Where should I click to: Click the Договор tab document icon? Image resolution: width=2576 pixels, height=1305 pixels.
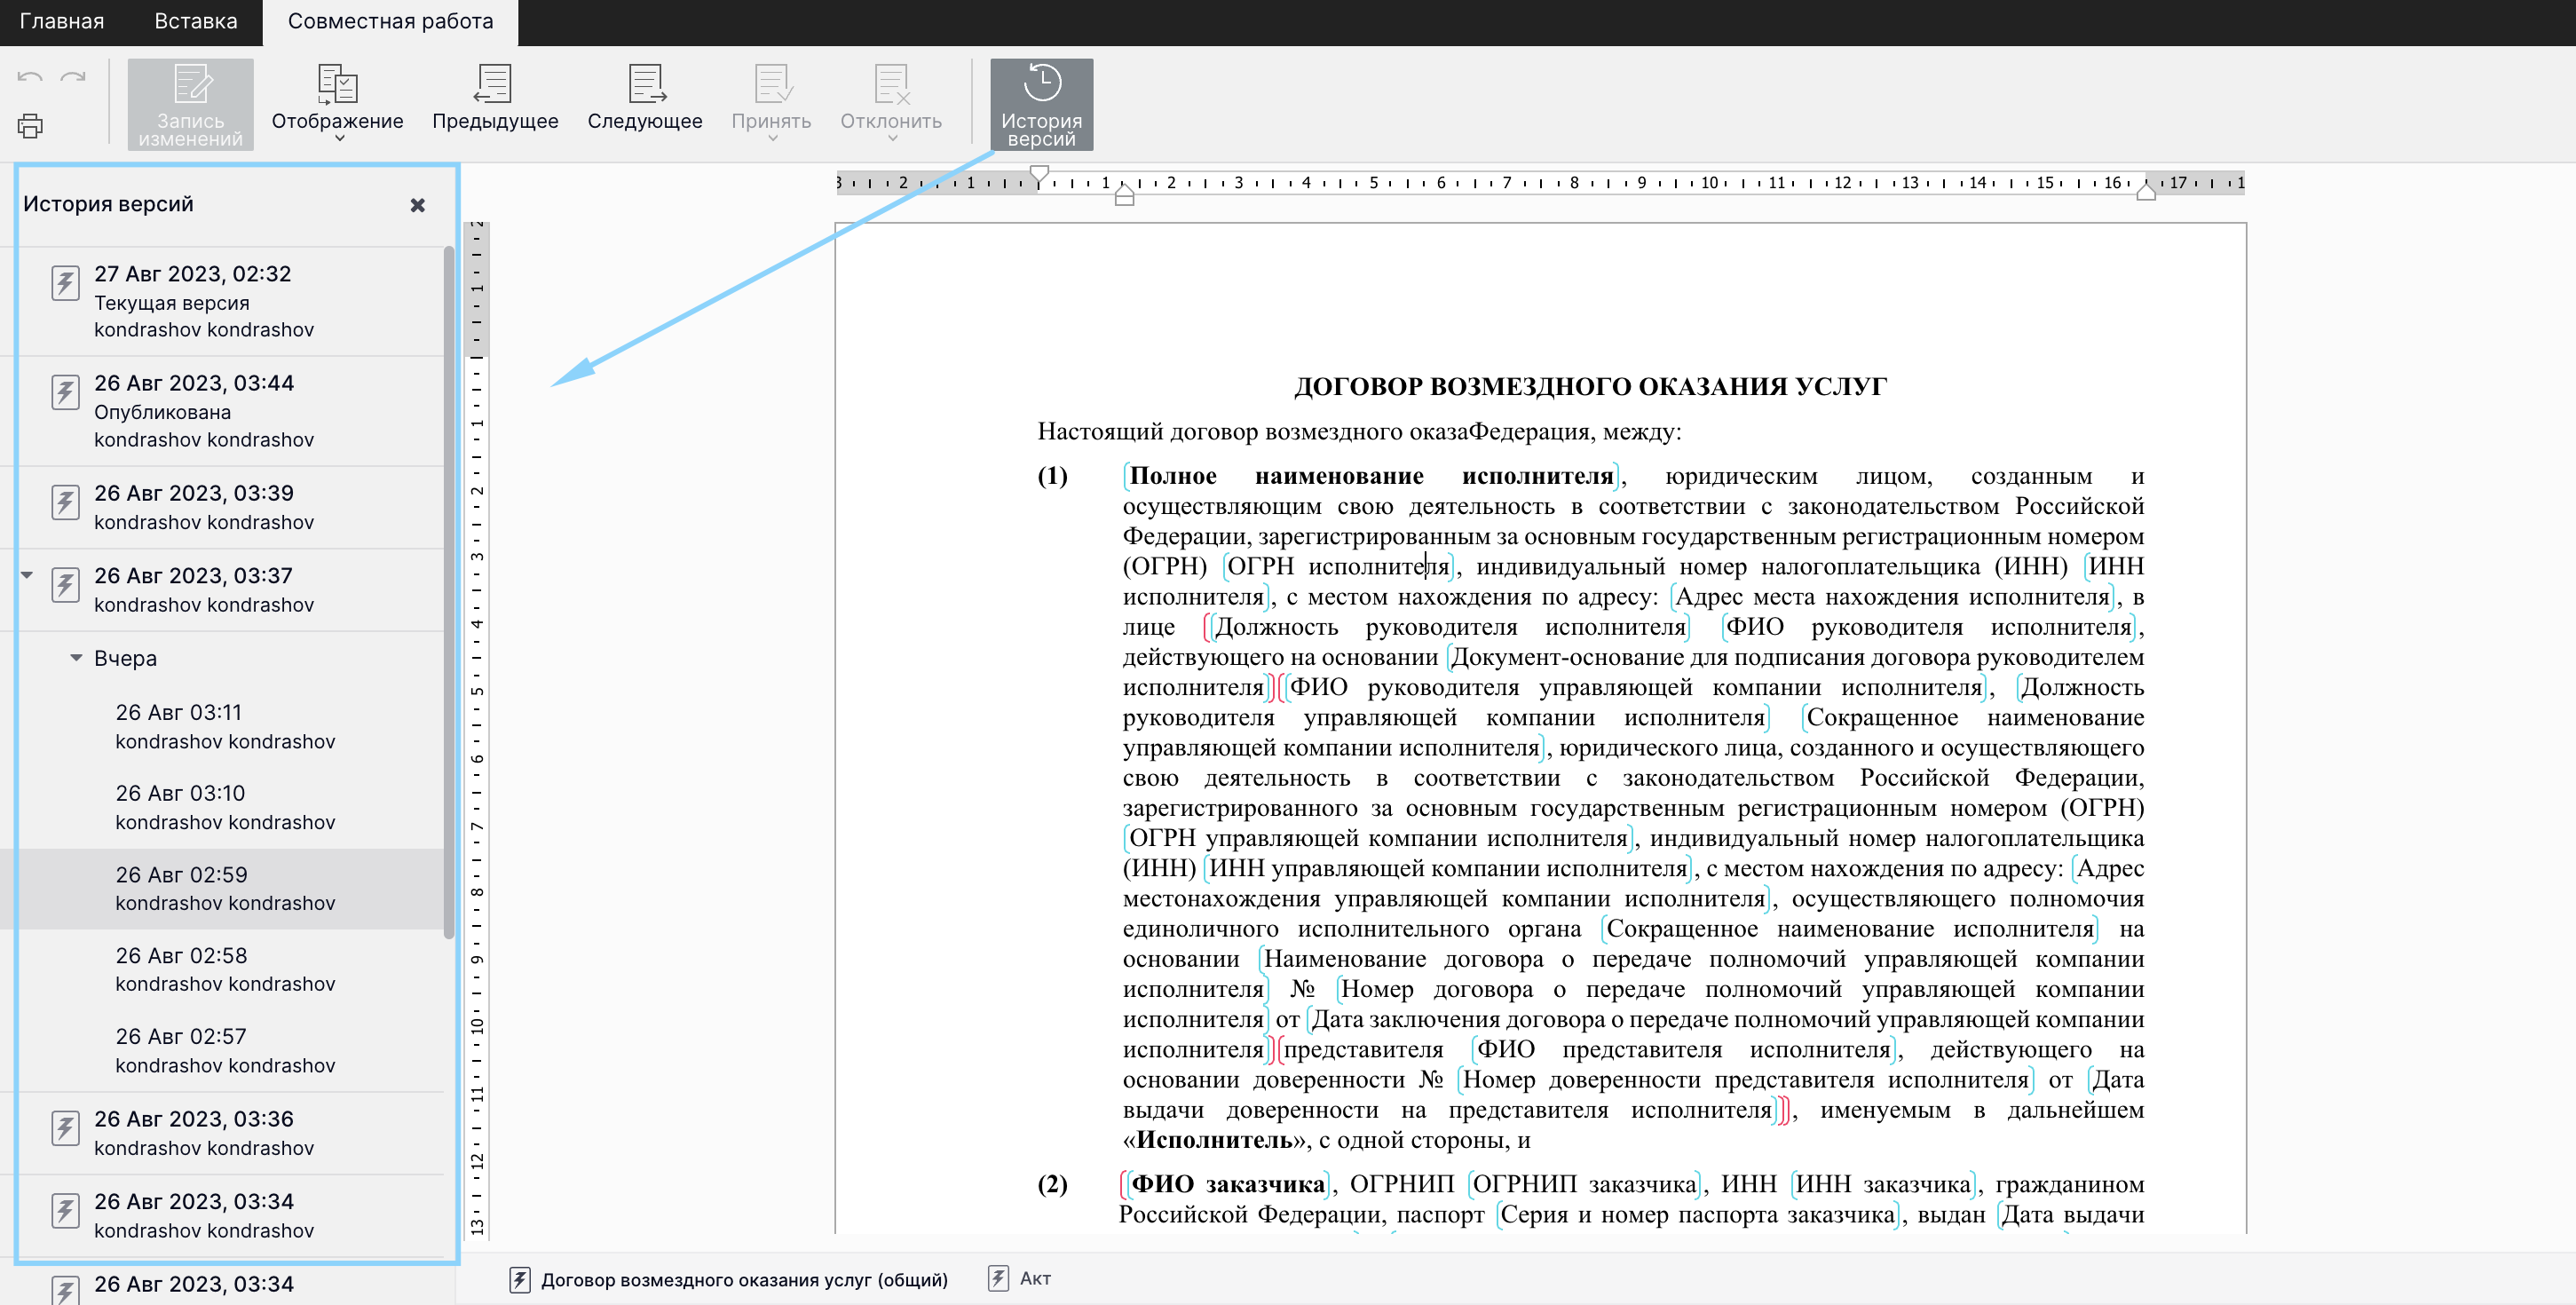520,1280
